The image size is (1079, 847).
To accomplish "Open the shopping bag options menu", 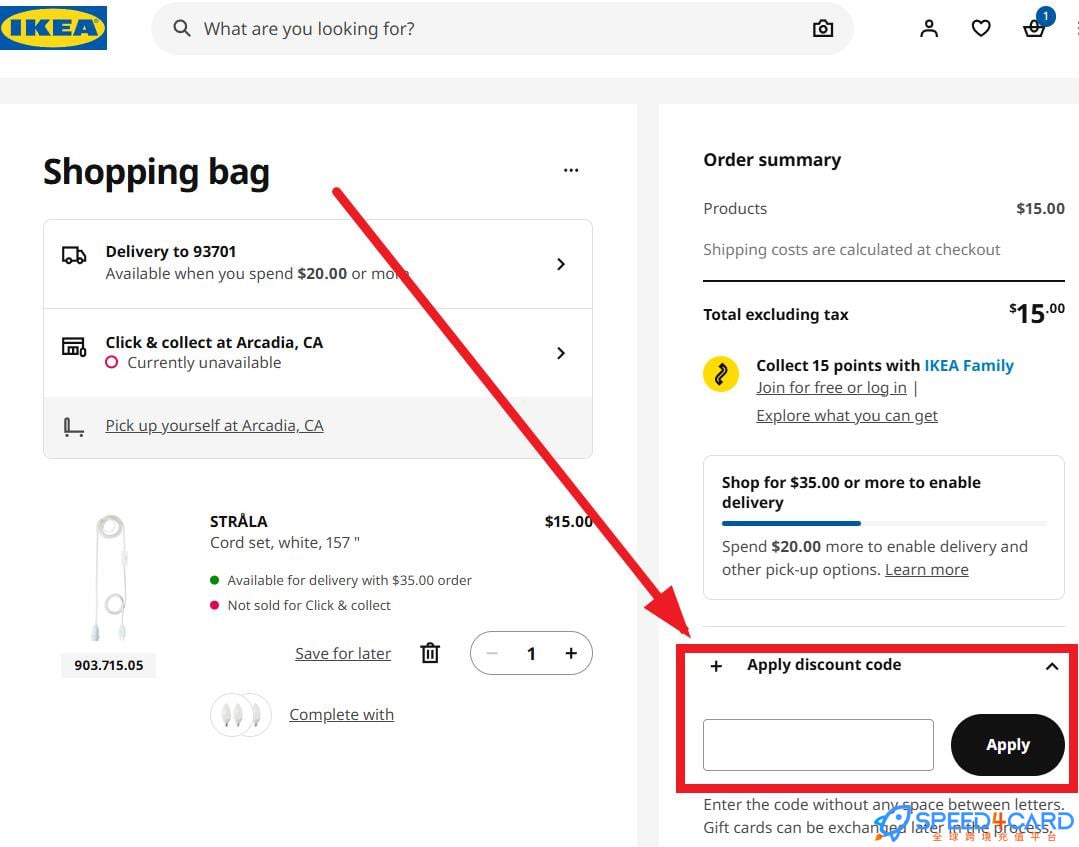I will click(571, 170).
